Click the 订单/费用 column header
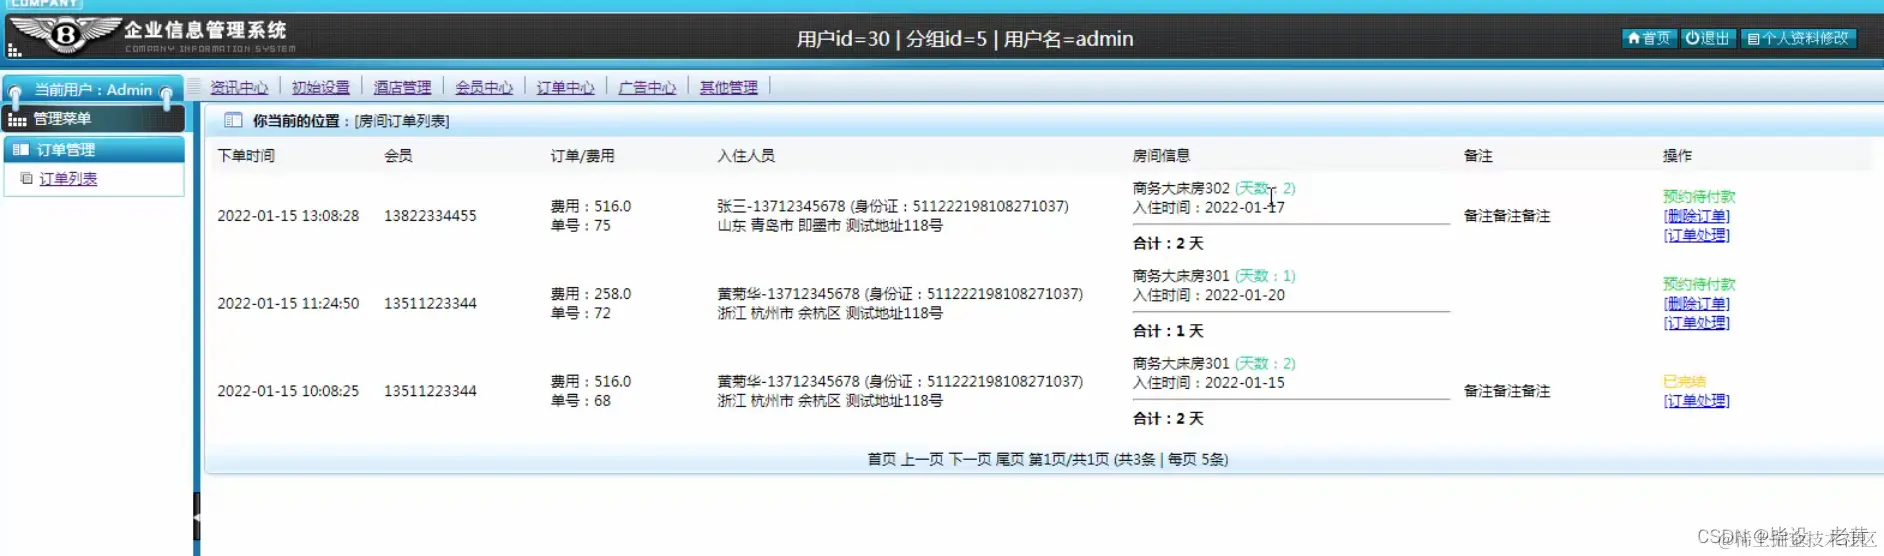 coord(582,155)
